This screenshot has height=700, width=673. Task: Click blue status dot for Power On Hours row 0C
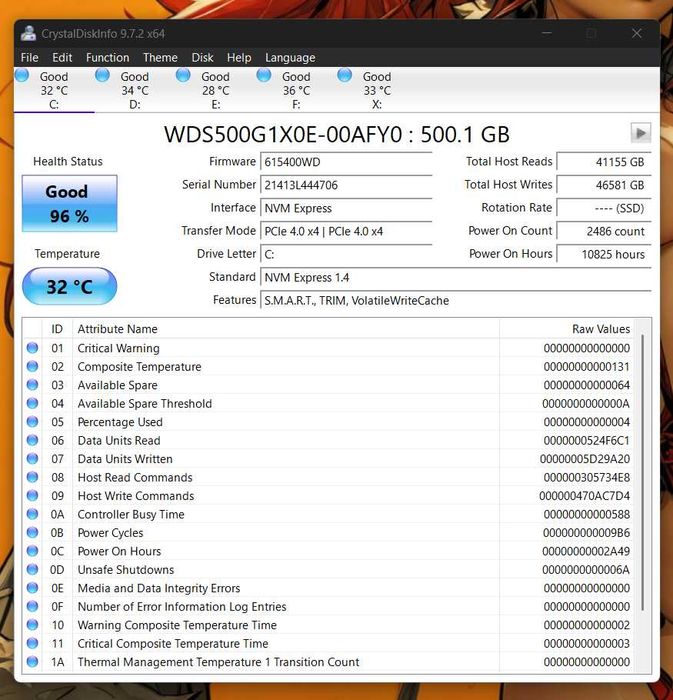(32, 551)
